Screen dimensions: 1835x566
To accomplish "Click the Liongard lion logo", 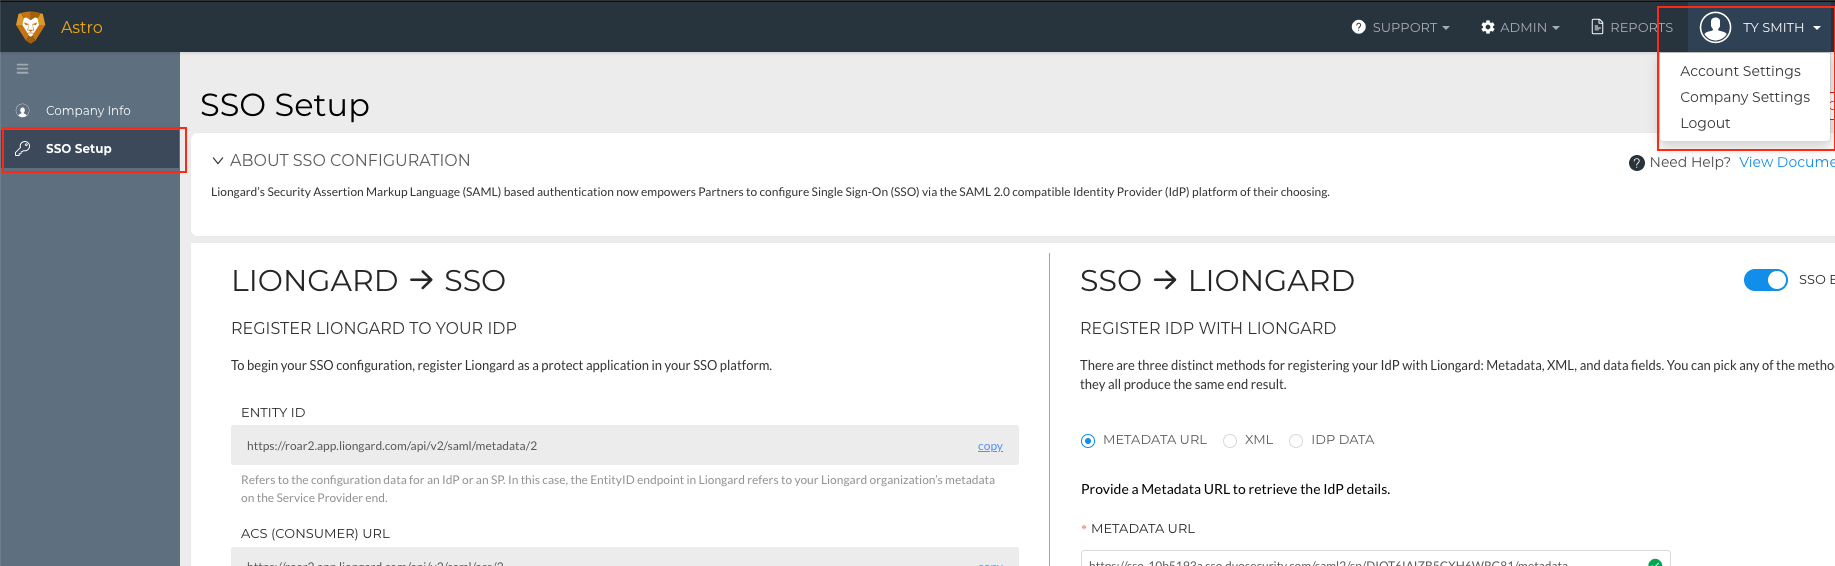I will click(31, 27).
